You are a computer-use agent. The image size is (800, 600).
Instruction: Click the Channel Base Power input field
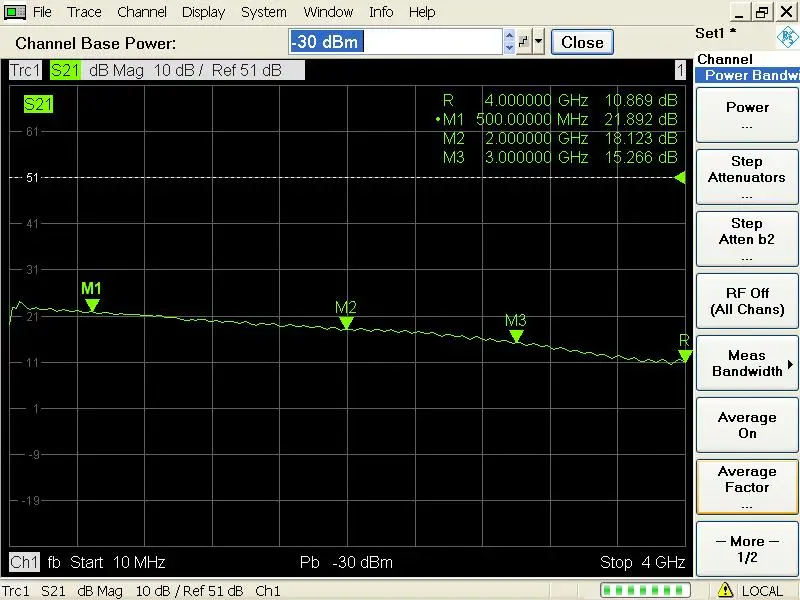(394, 42)
